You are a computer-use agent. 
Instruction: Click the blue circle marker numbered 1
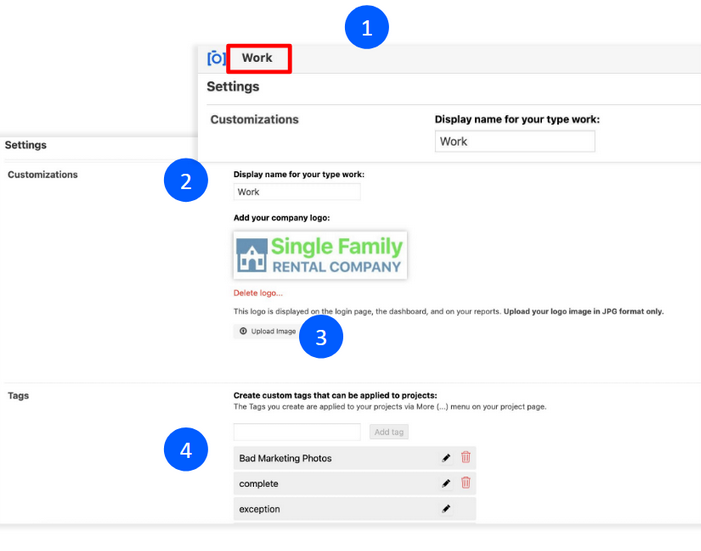tap(366, 29)
